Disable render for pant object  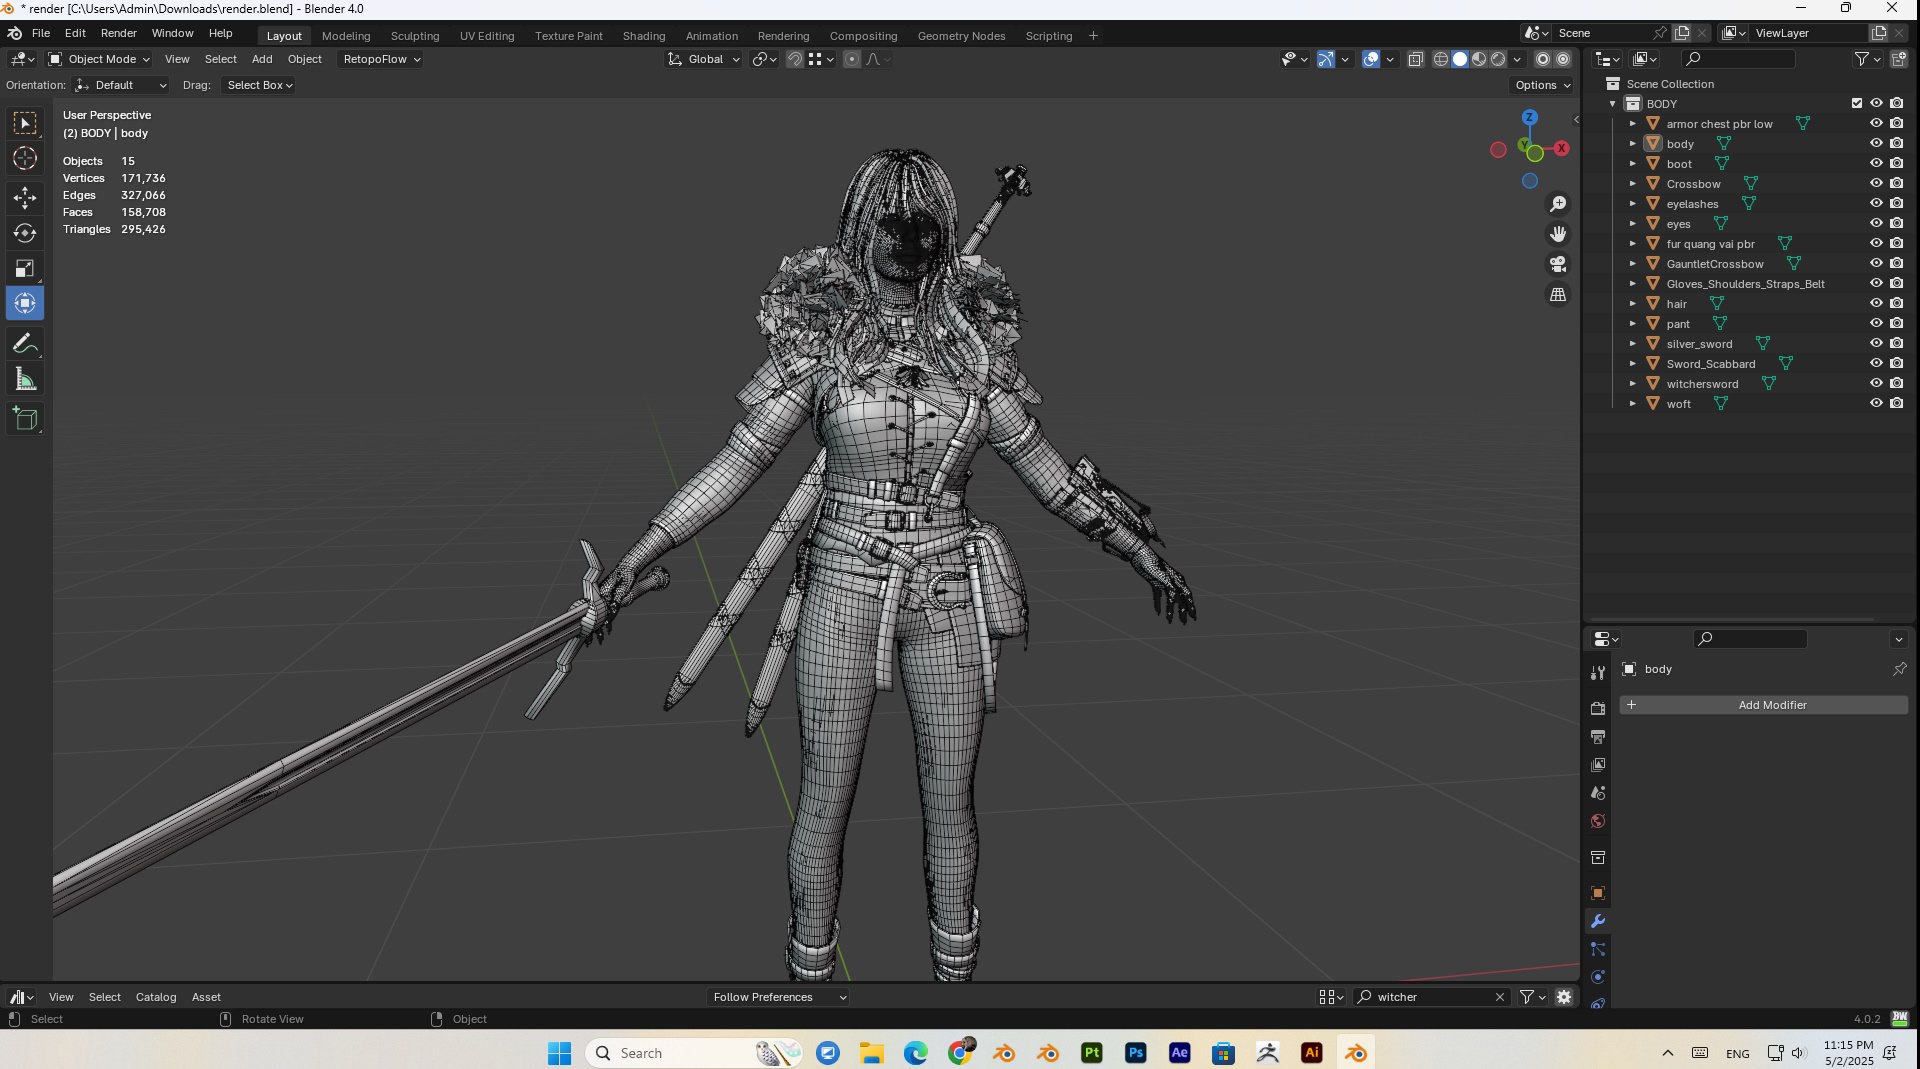pos(1896,324)
